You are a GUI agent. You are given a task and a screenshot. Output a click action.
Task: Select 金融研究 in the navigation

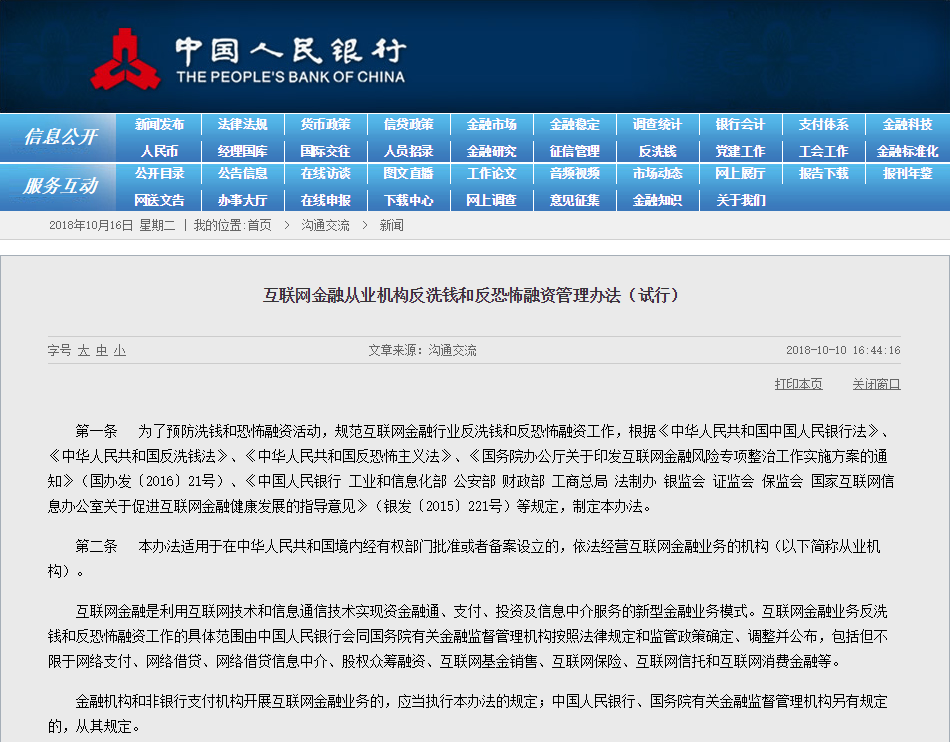pyautogui.click(x=491, y=151)
